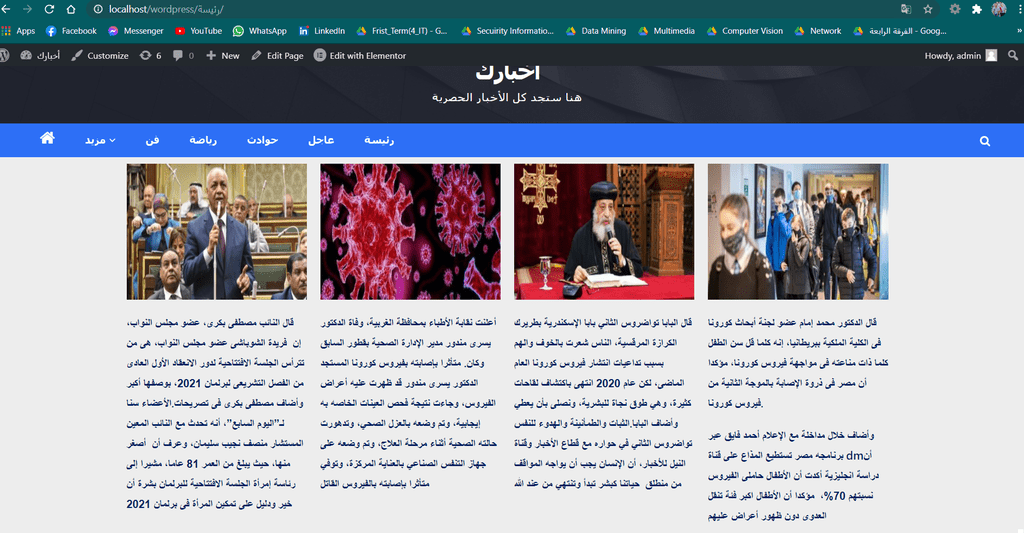Open the Messenger bookmark
1024x533 pixels.
[x=135, y=31]
